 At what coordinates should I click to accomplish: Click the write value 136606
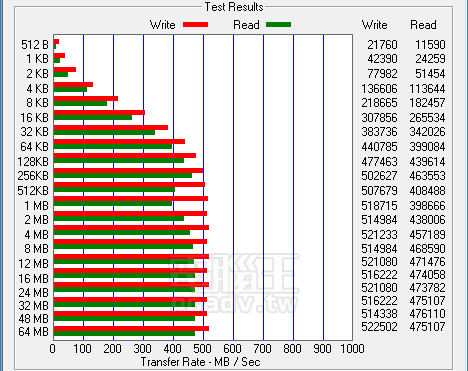380,89
